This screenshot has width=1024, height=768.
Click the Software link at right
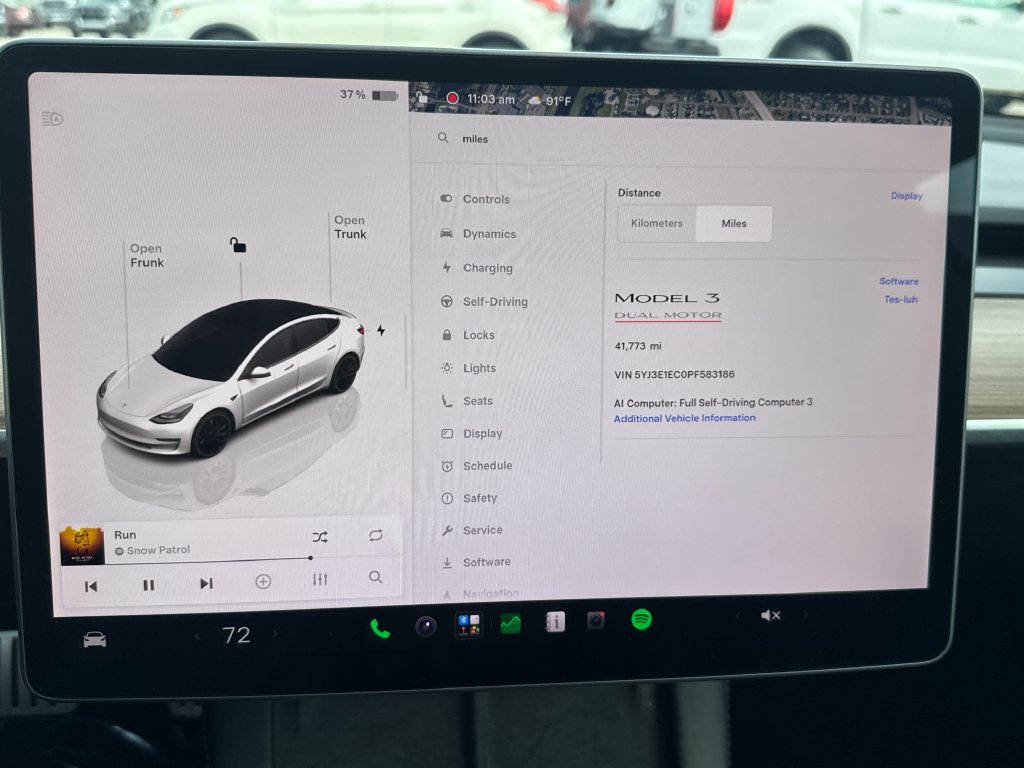pos(899,281)
